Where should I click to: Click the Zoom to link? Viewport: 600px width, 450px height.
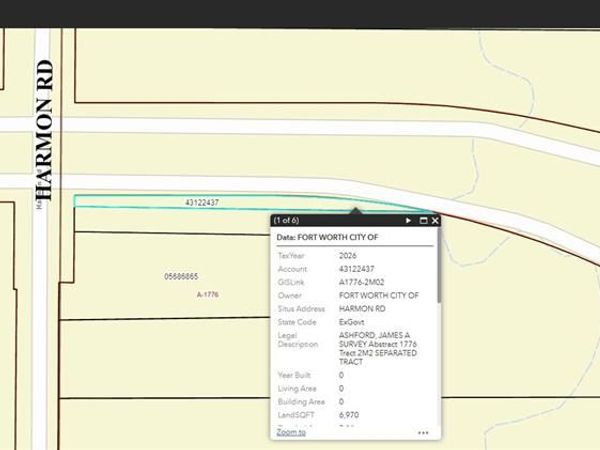click(x=291, y=432)
